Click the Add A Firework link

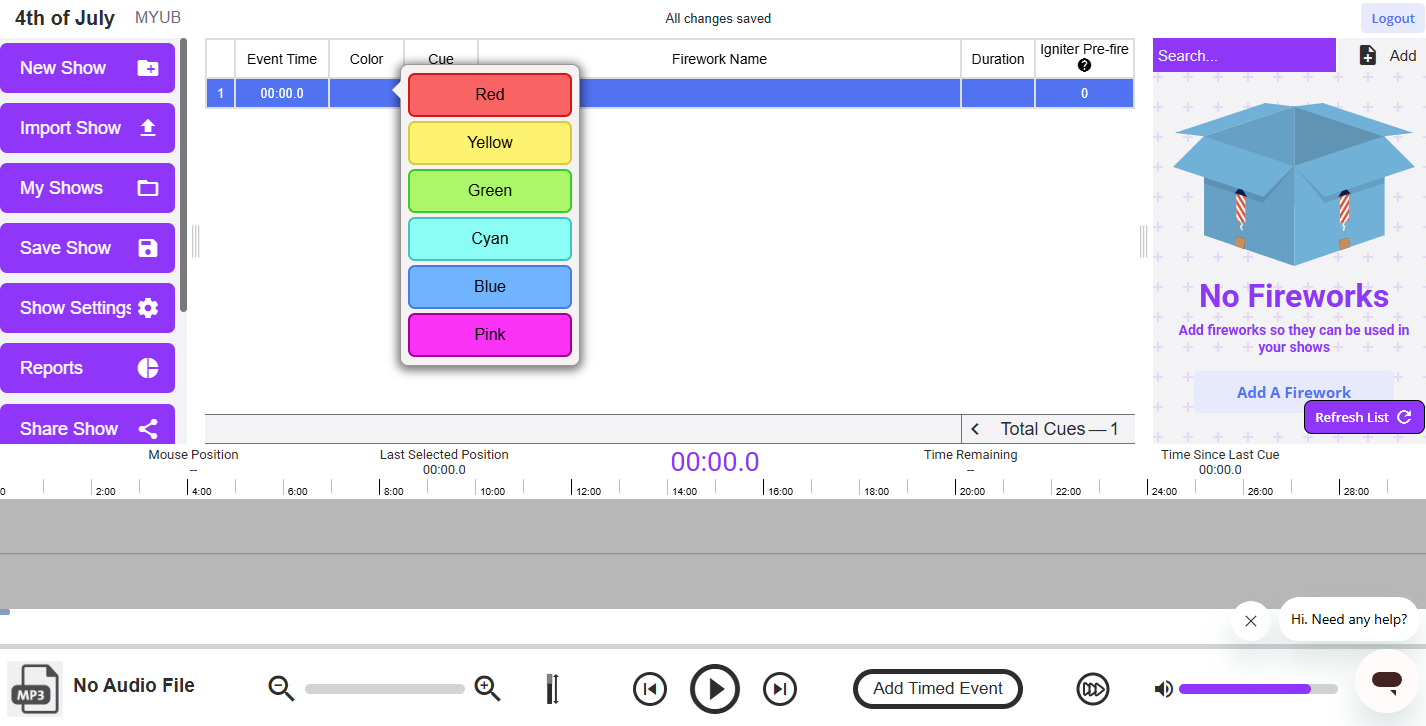pyautogui.click(x=1294, y=392)
